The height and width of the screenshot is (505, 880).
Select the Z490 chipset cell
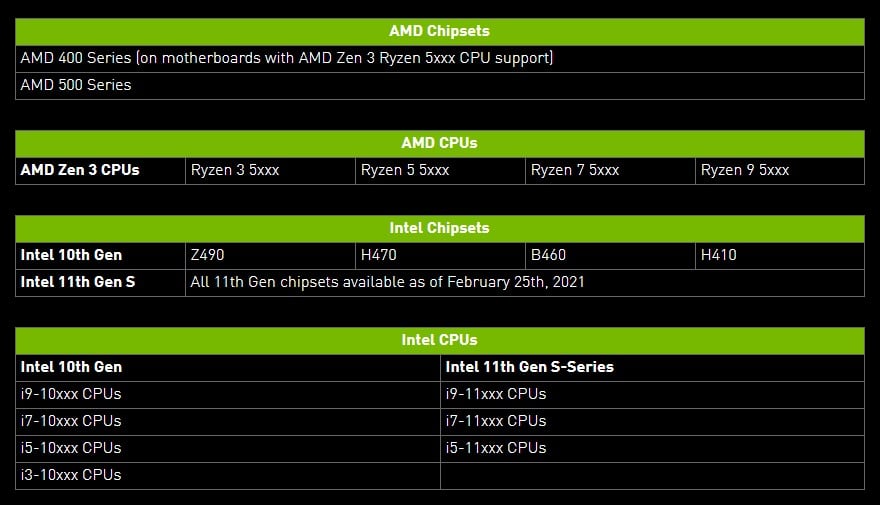pos(270,255)
